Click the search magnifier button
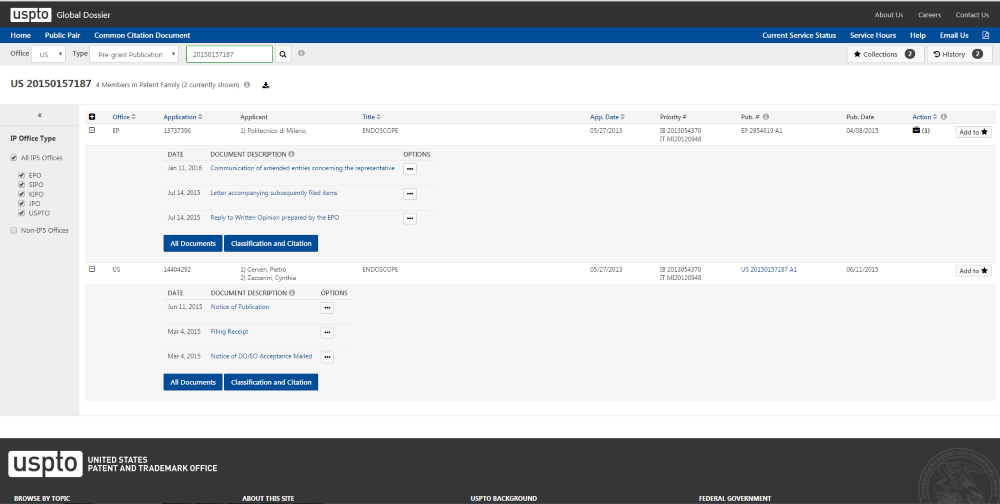 283,54
